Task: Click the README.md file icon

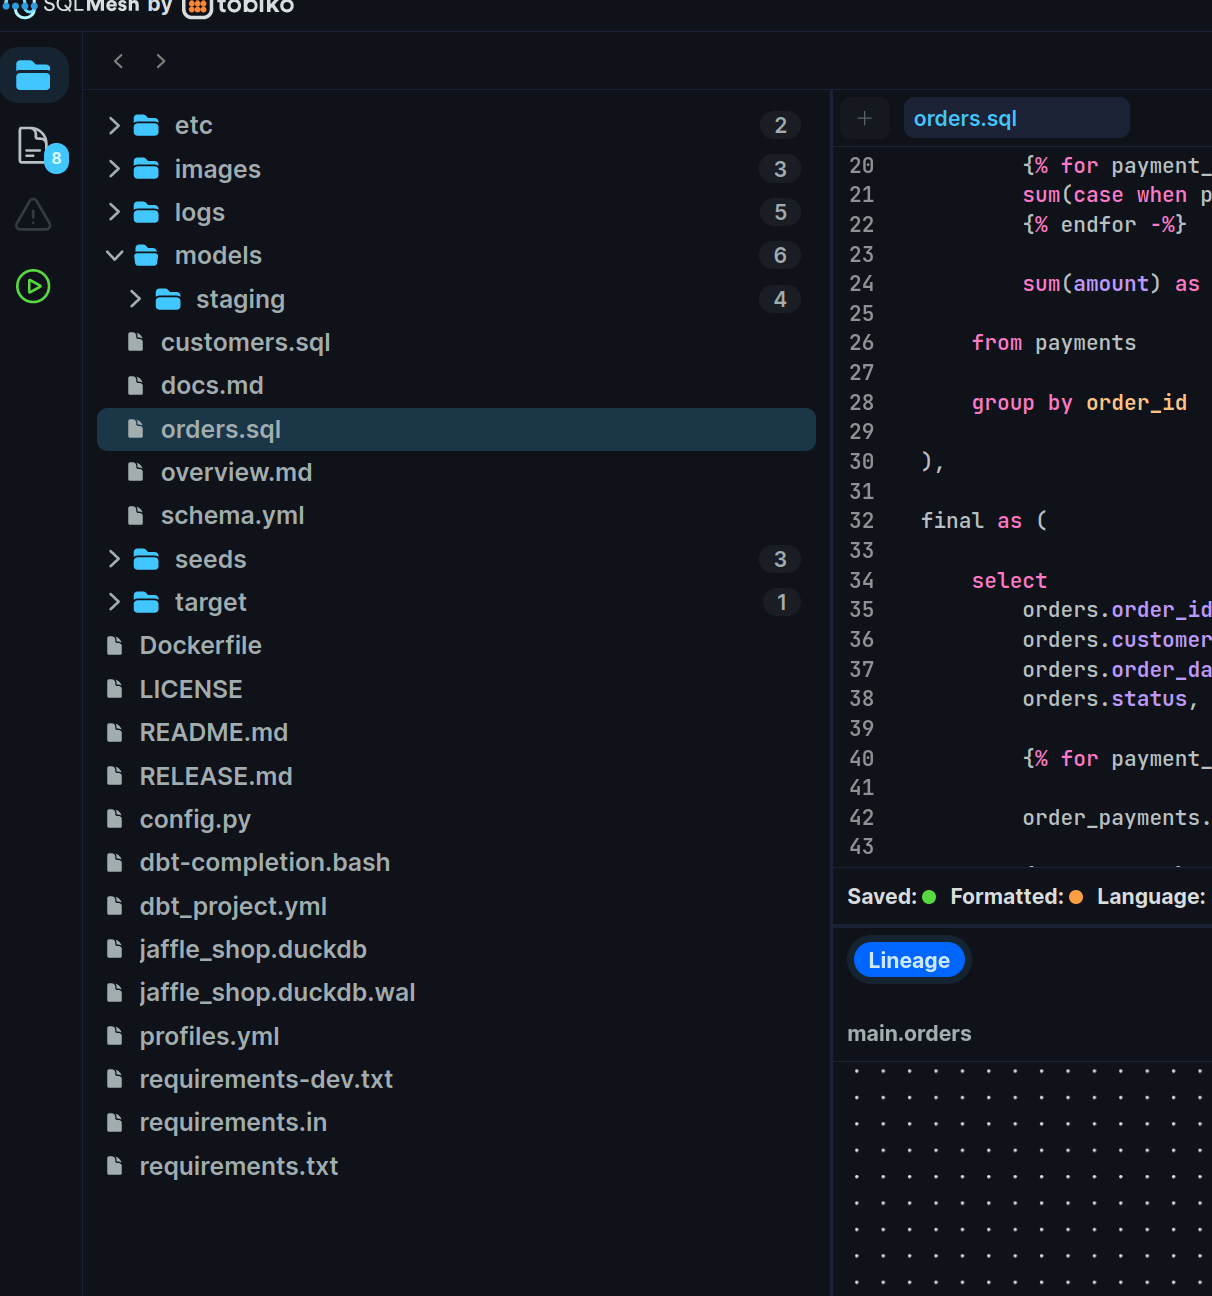Action: 115,732
